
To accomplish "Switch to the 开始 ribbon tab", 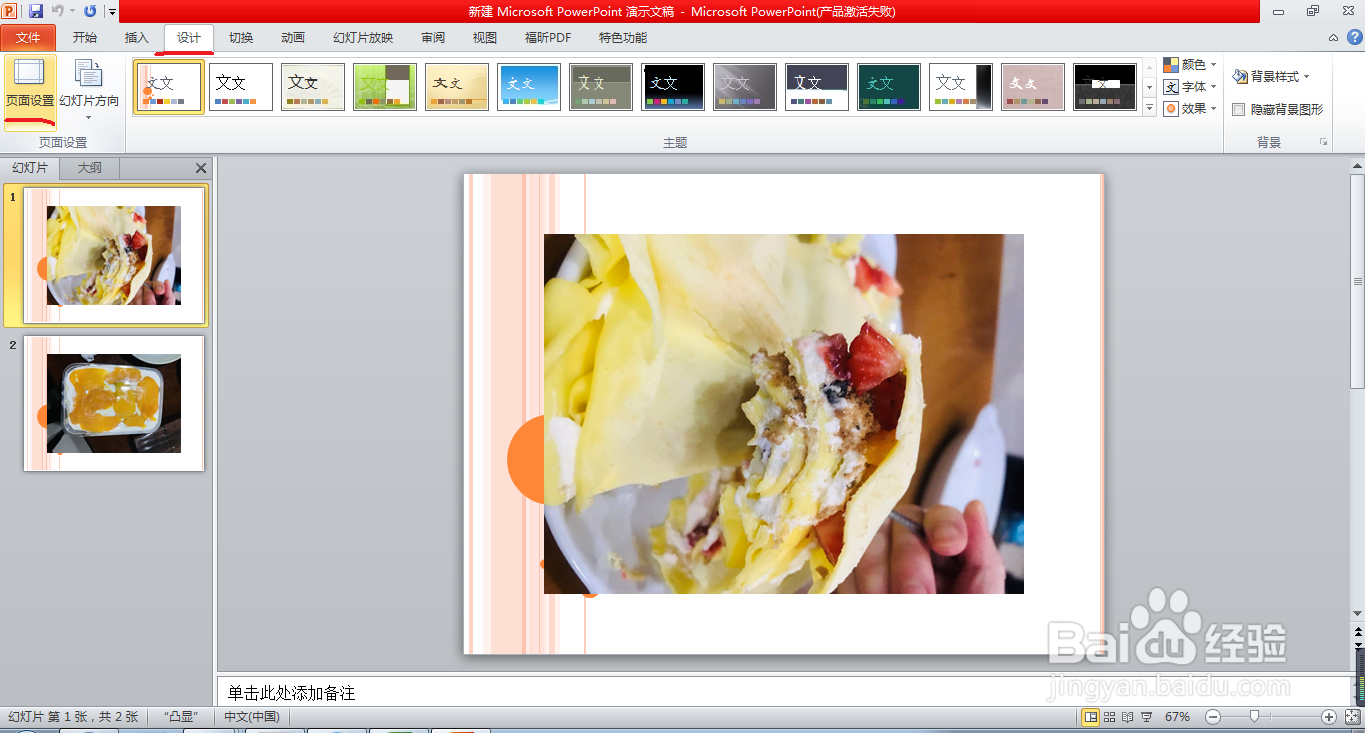I will click(x=85, y=38).
